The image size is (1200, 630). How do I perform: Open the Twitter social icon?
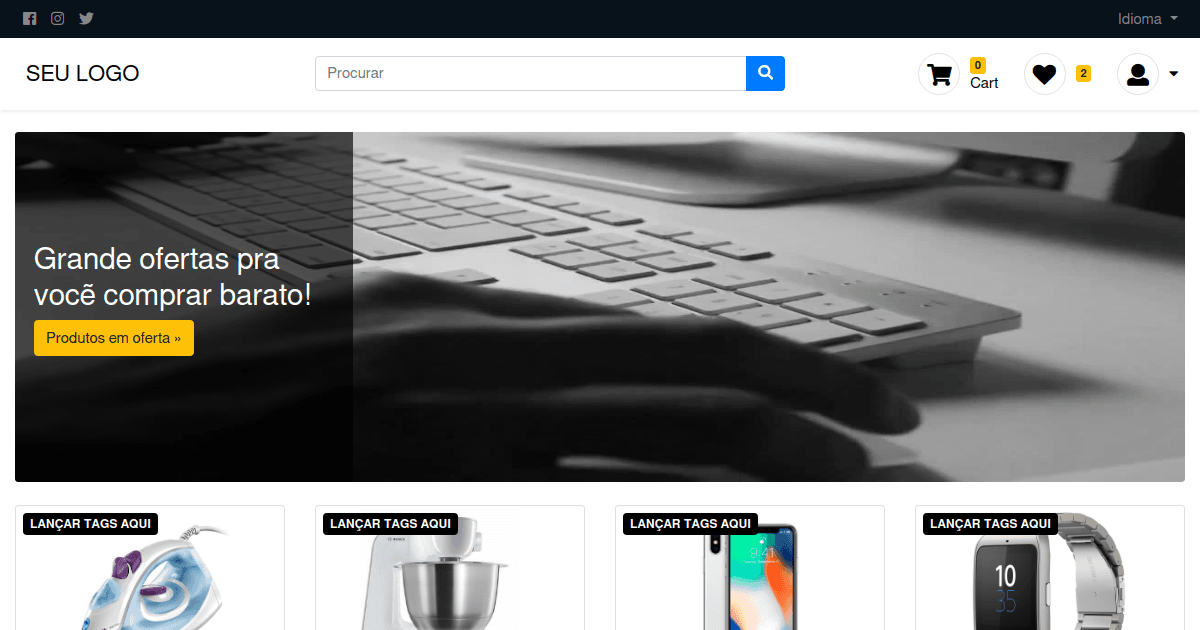pos(87,18)
